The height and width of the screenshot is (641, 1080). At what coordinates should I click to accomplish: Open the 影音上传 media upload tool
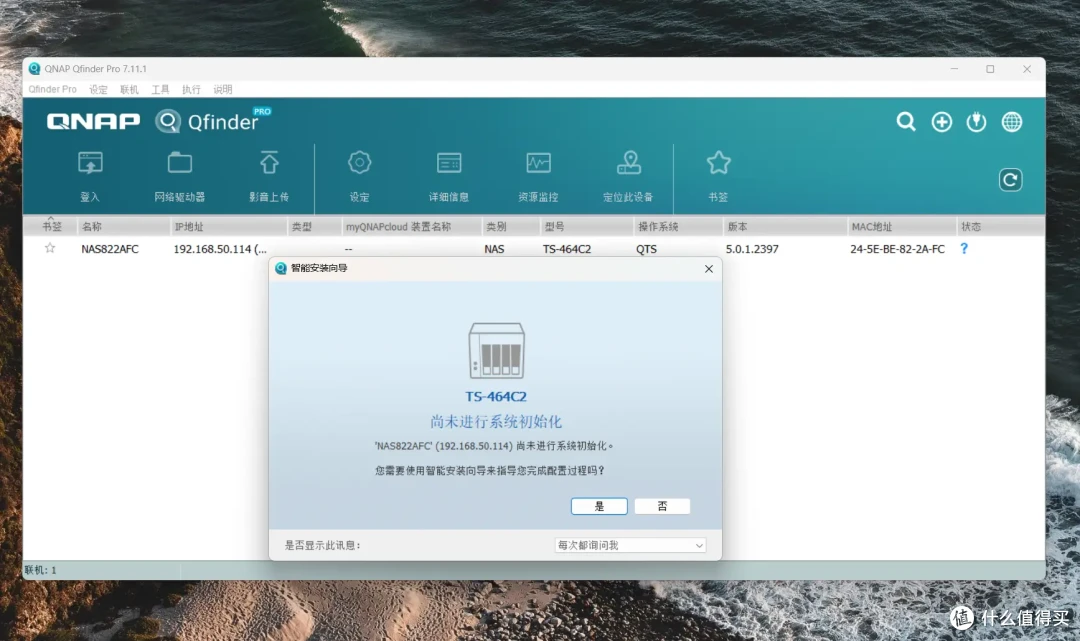pos(269,176)
